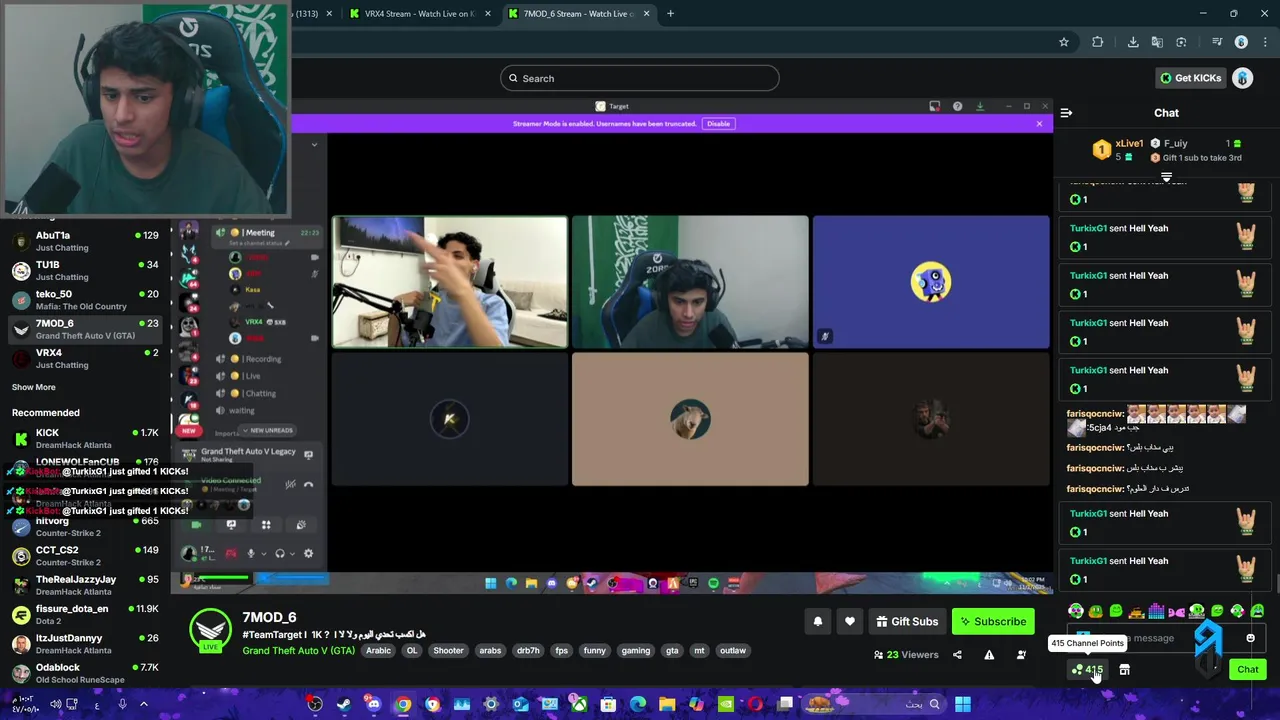Click the notification bell for 7MOD_6
Screen dimensions: 1280x720
coord(817,621)
